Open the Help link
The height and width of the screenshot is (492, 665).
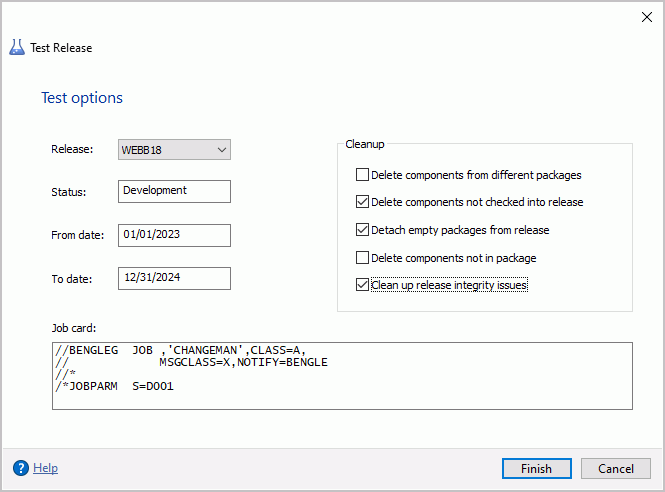45,468
